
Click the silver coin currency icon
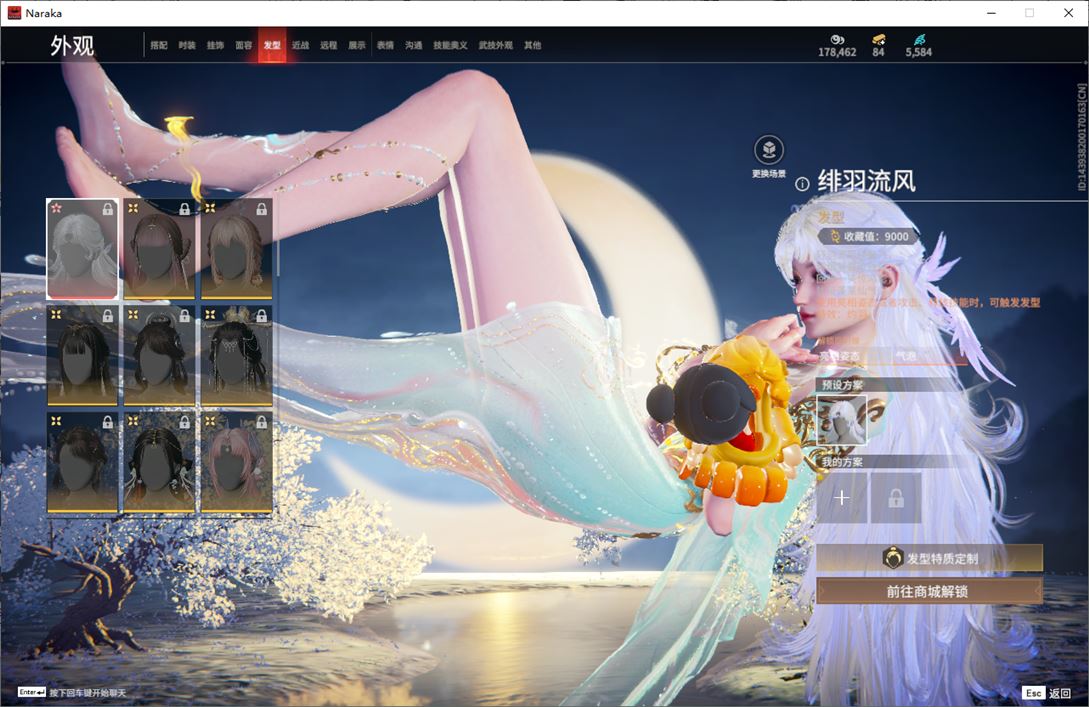(x=837, y=40)
